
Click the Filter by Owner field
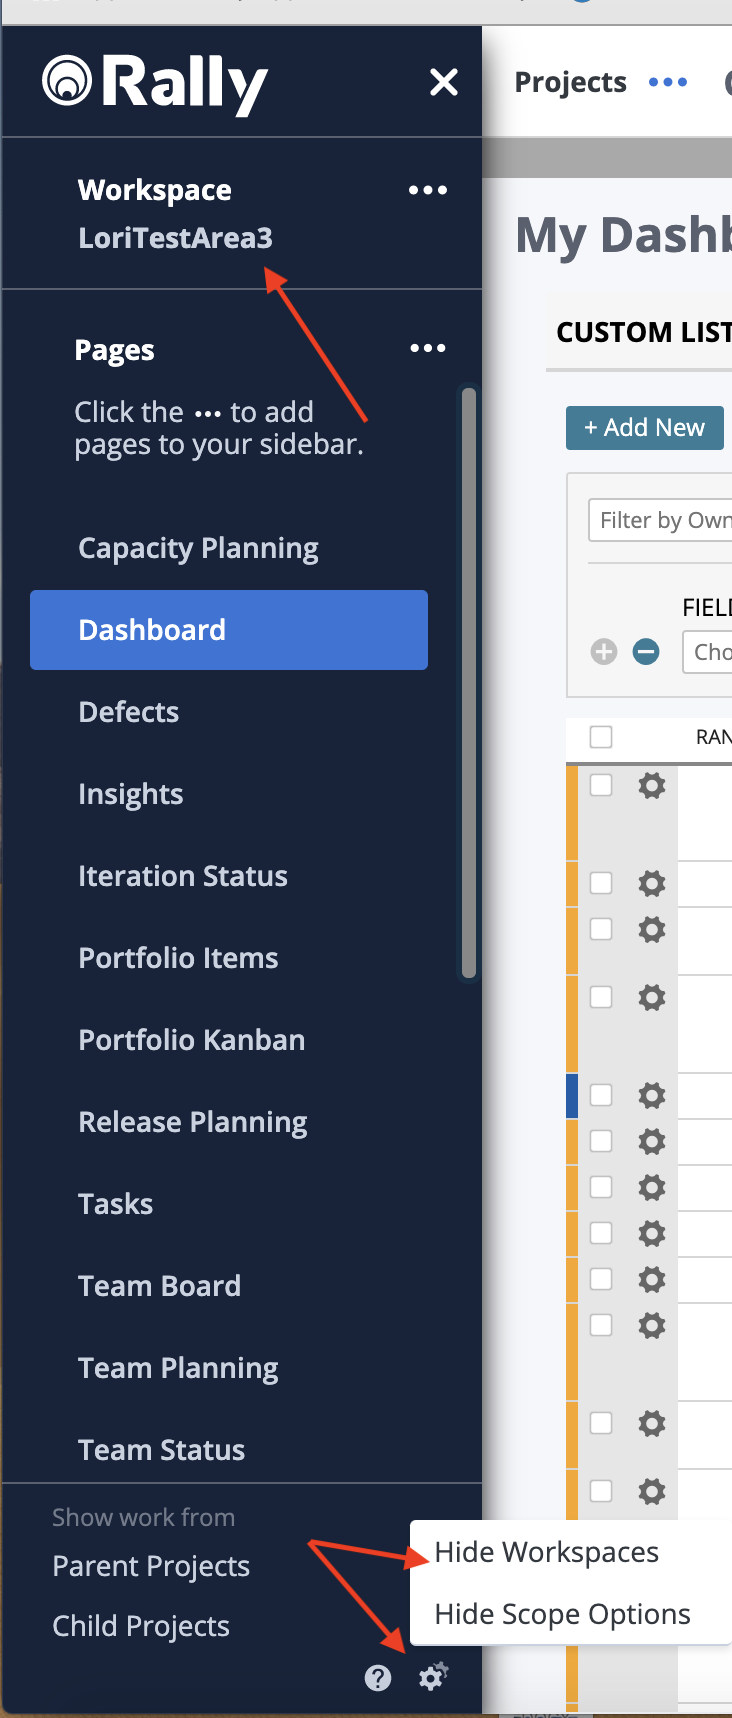point(662,520)
